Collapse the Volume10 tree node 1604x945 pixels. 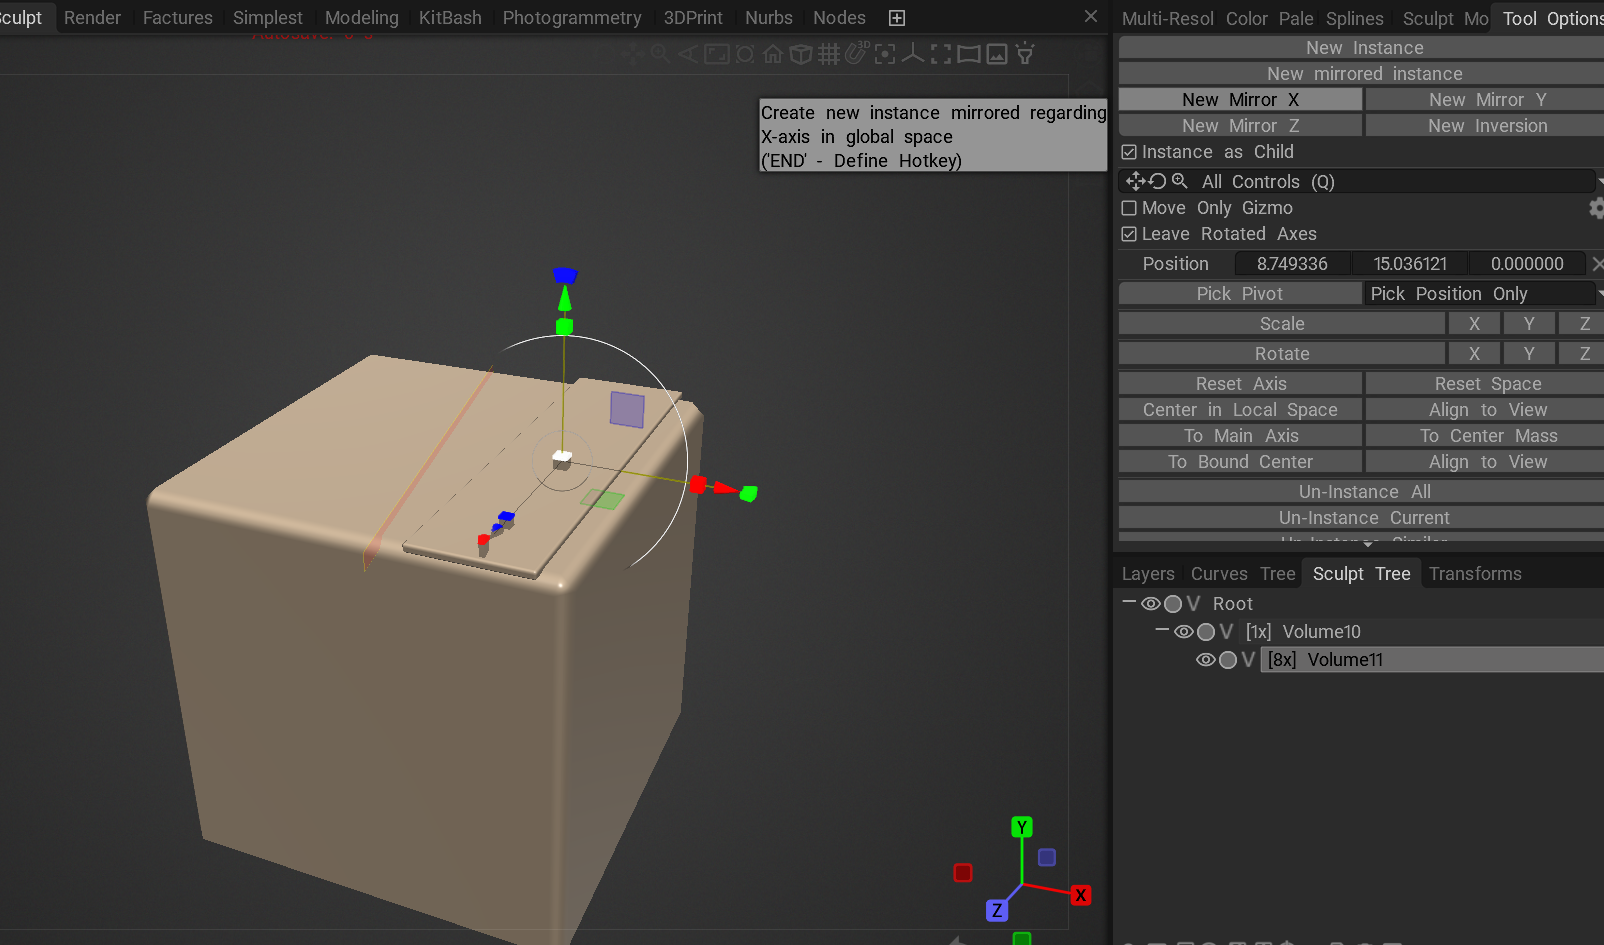click(1162, 631)
